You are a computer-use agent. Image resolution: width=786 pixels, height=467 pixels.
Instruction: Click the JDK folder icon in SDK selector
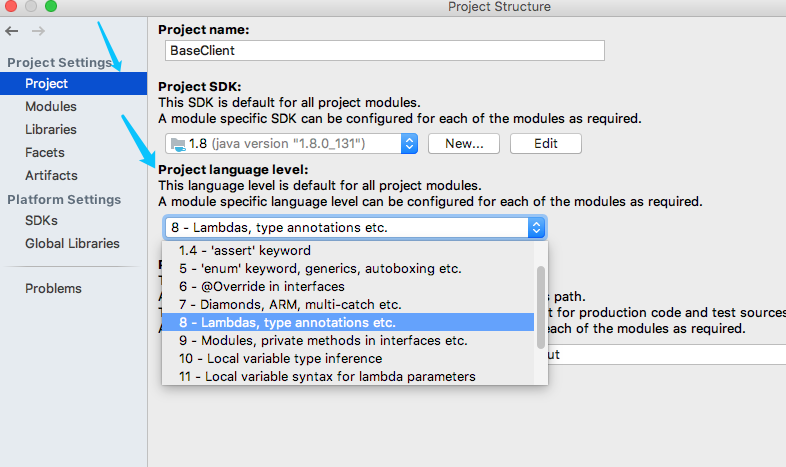pos(178,144)
